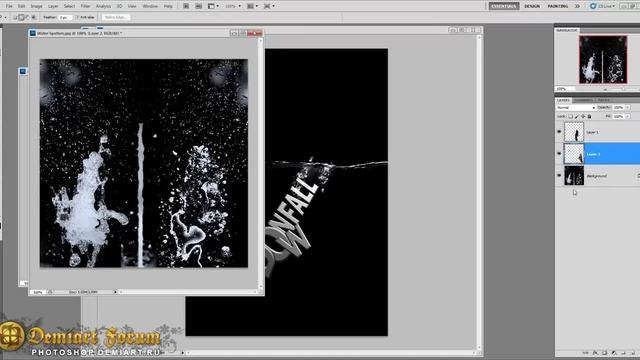Screen dimensions: 640x360
Task: Launch Bridge from application bar icon
Action: point(186,6)
